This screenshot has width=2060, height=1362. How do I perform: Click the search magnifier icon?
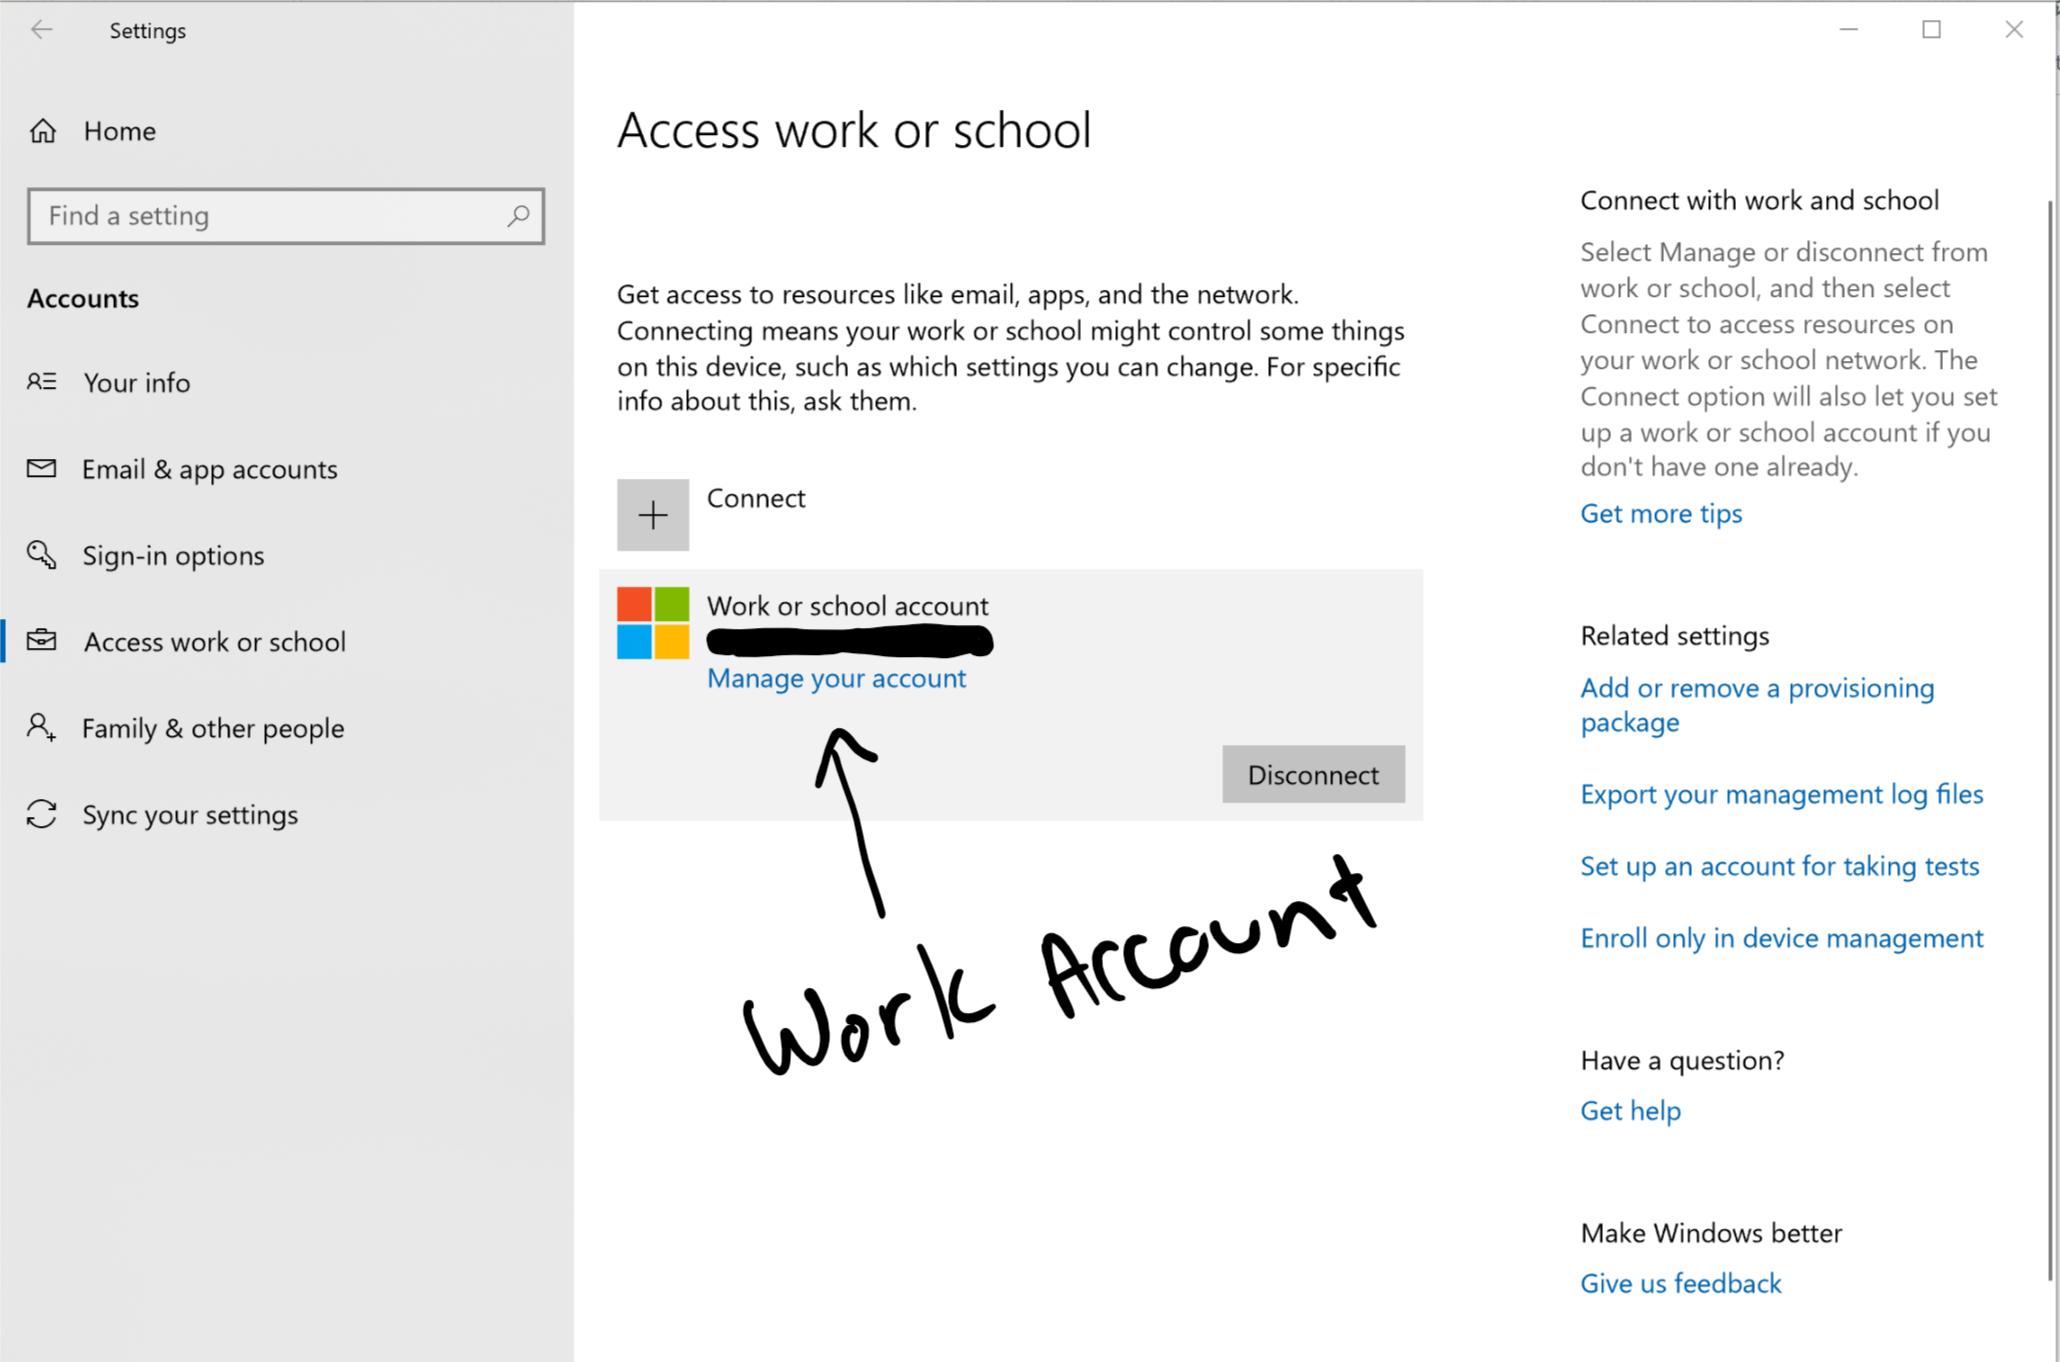click(518, 215)
